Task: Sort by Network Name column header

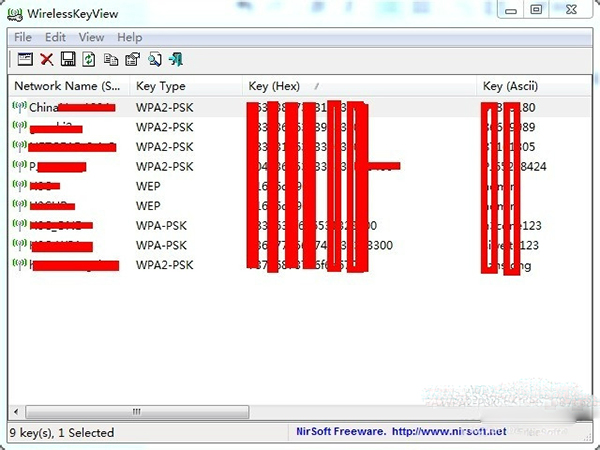Action: [69, 86]
